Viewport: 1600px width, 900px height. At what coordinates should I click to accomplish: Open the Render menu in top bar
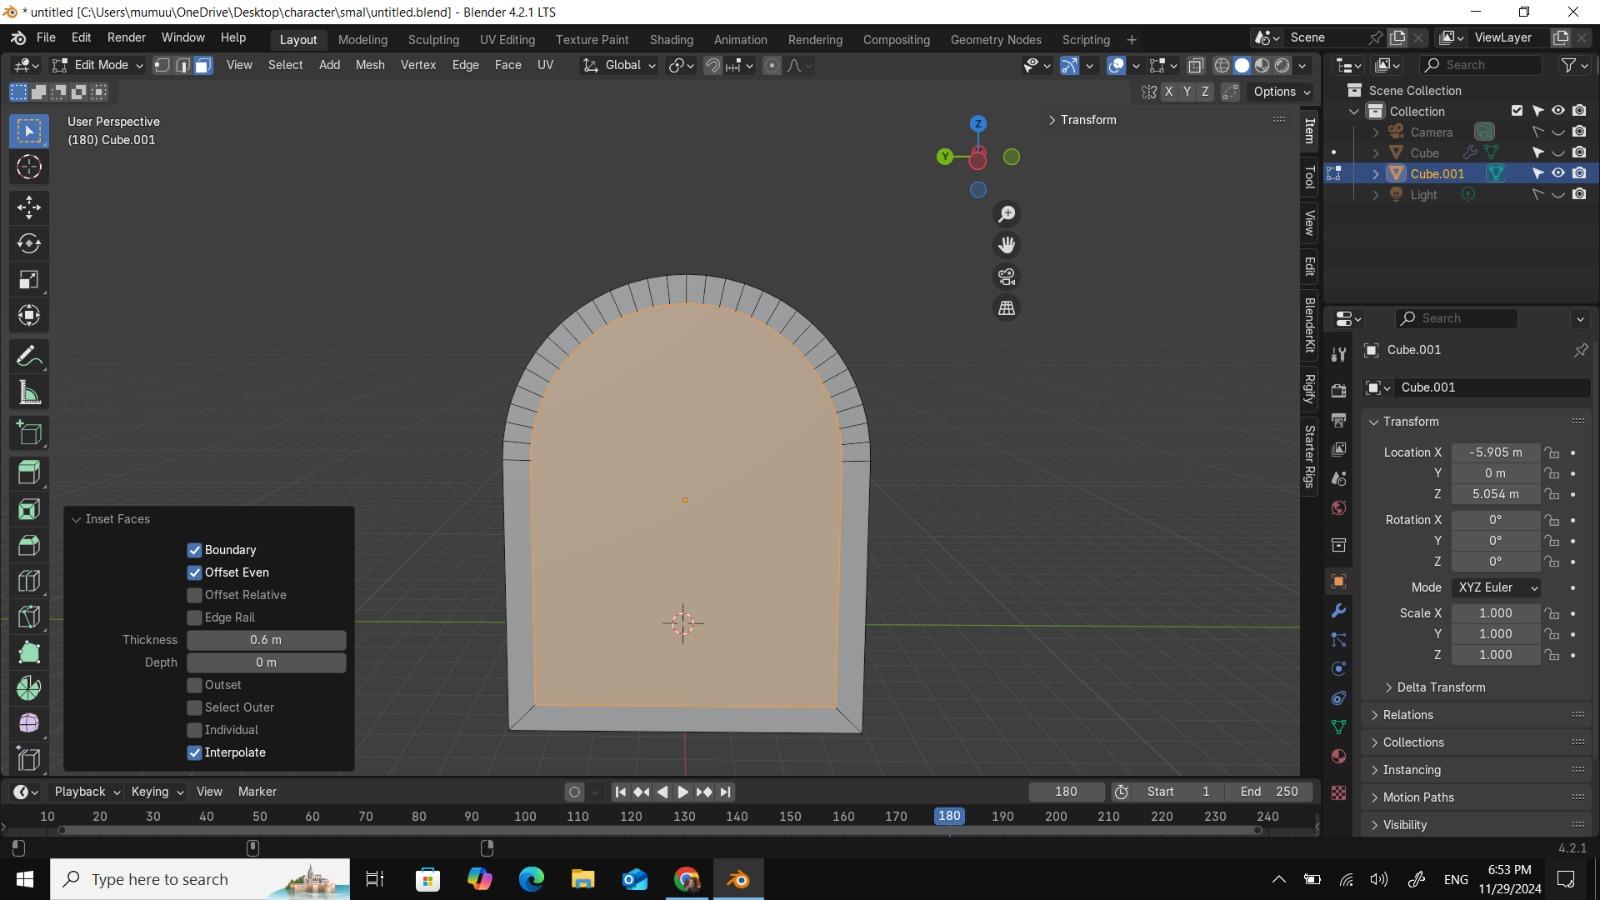click(126, 38)
